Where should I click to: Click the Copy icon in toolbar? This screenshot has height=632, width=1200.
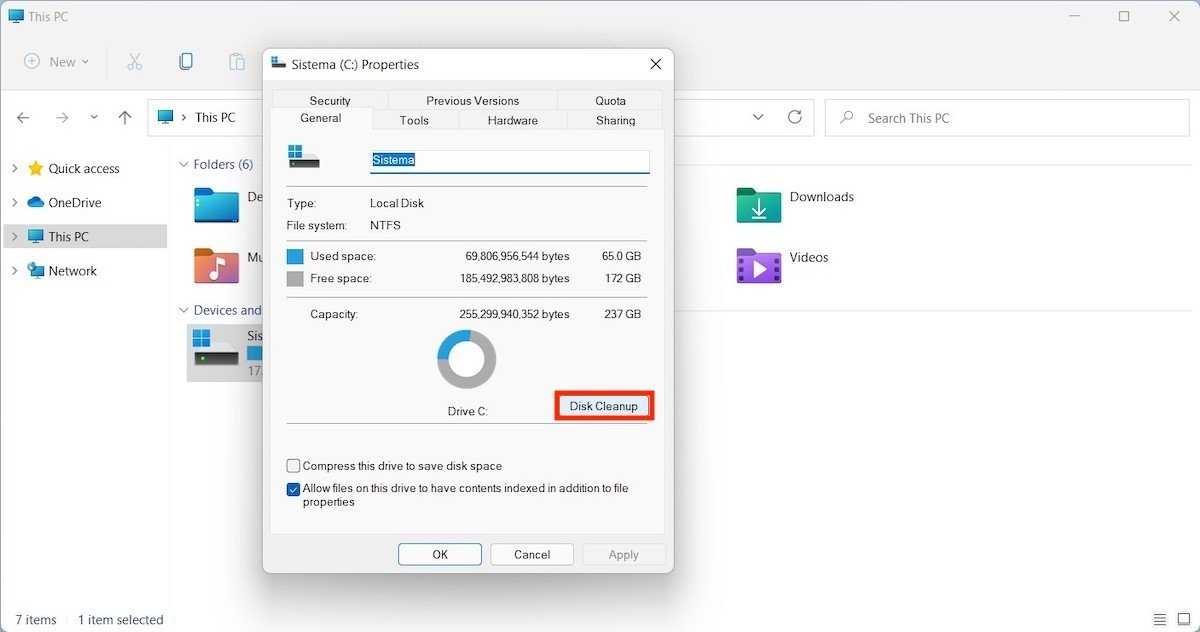click(x=186, y=62)
